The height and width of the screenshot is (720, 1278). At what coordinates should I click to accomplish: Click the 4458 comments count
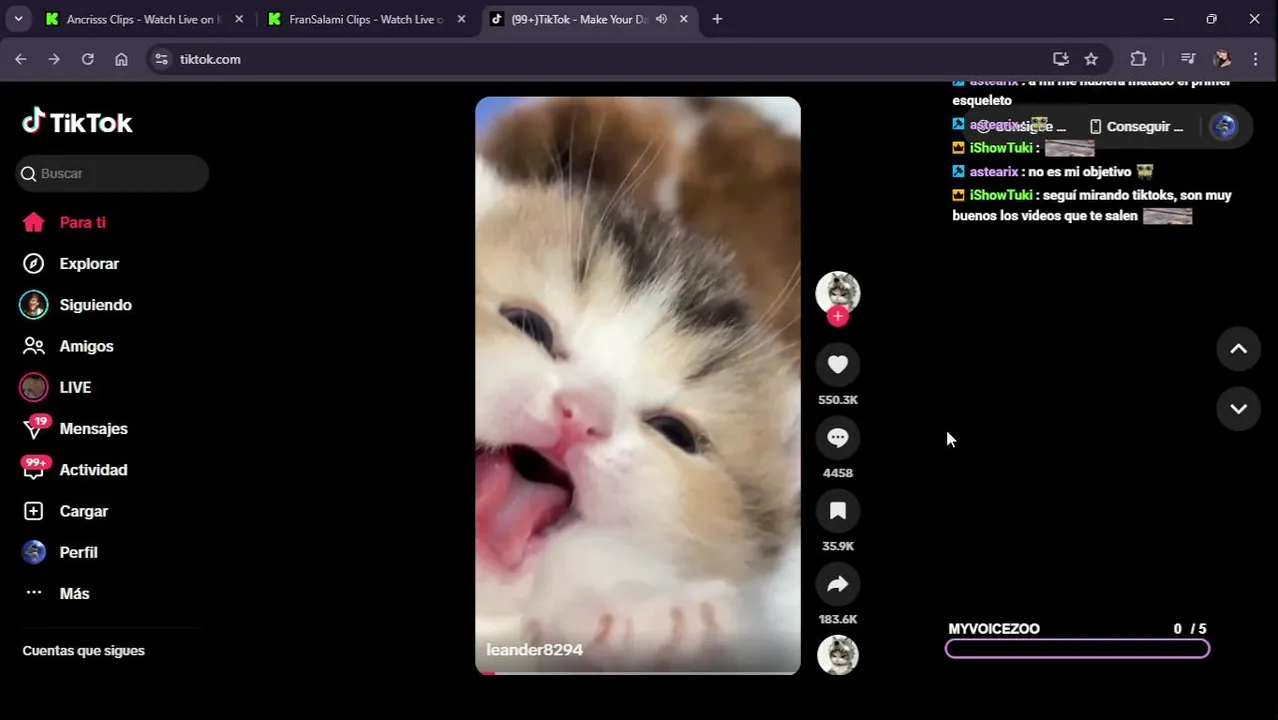pyautogui.click(x=838, y=473)
